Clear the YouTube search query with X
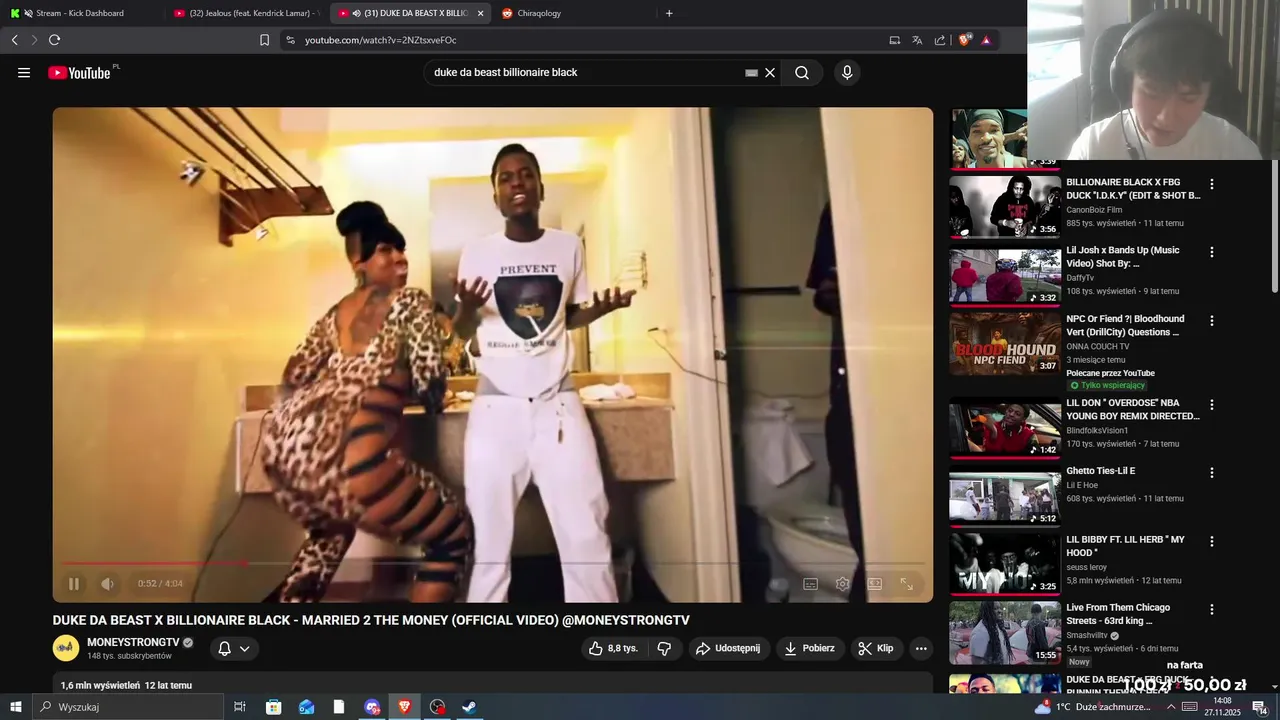This screenshot has width=1280, height=720. [x=770, y=73]
